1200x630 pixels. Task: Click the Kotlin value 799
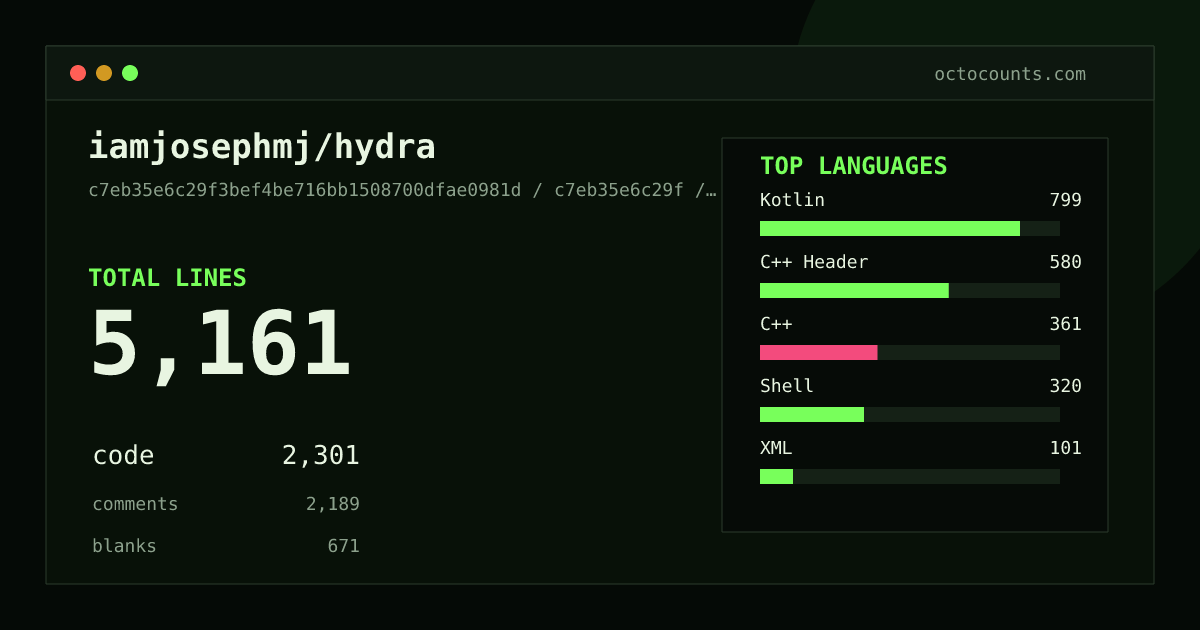[1065, 200]
